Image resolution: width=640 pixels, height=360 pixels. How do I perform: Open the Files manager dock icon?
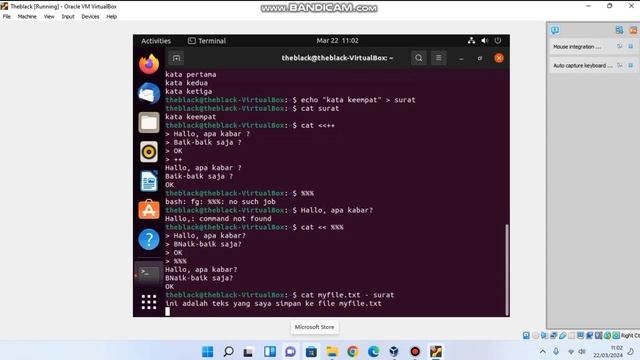click(x=149, y=122)
